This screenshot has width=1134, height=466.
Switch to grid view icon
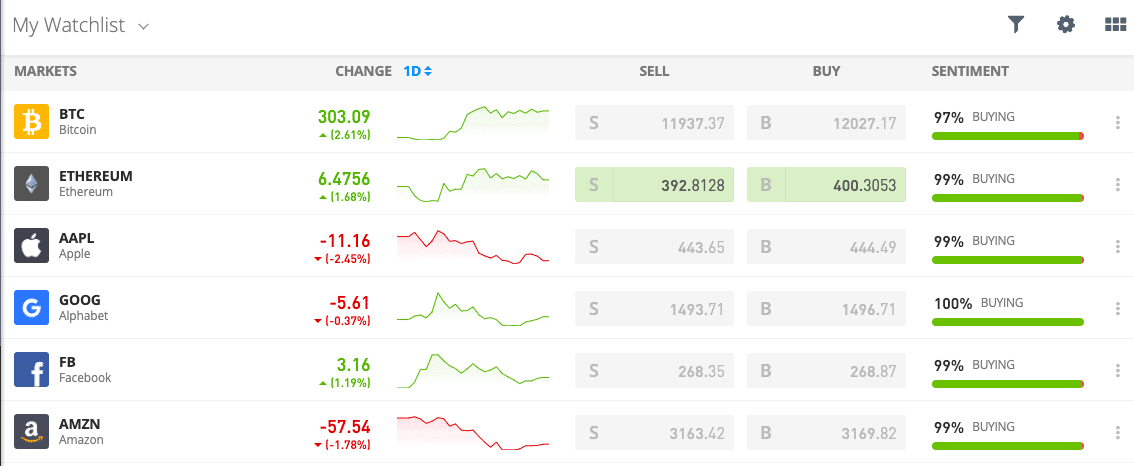click(x=1116, y=25)
